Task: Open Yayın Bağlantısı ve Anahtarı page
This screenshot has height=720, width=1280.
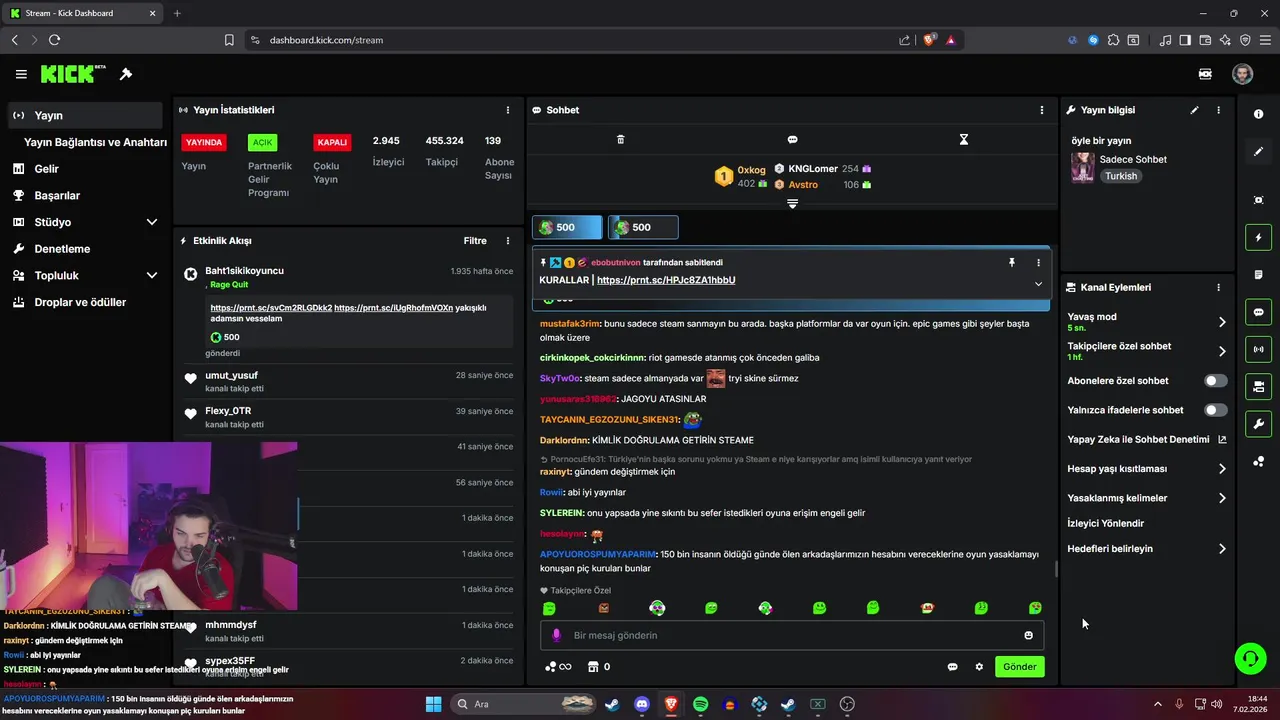Action: point(95,142)
